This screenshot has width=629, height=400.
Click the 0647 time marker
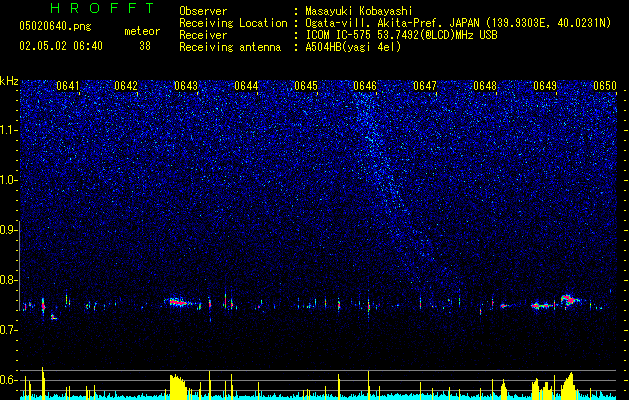point(425,86)
